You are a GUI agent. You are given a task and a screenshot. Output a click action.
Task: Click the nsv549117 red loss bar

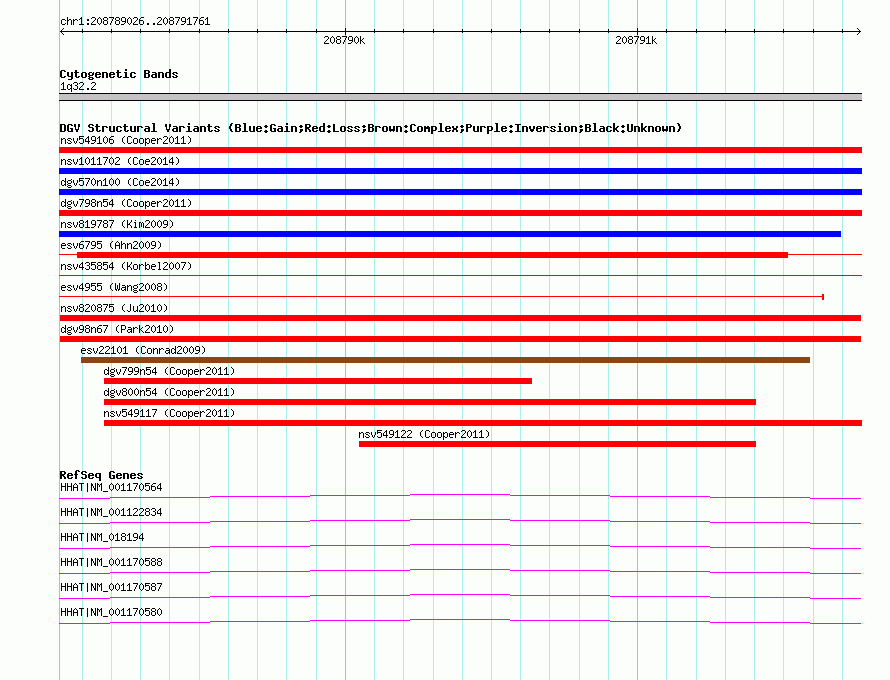[483, 423]
